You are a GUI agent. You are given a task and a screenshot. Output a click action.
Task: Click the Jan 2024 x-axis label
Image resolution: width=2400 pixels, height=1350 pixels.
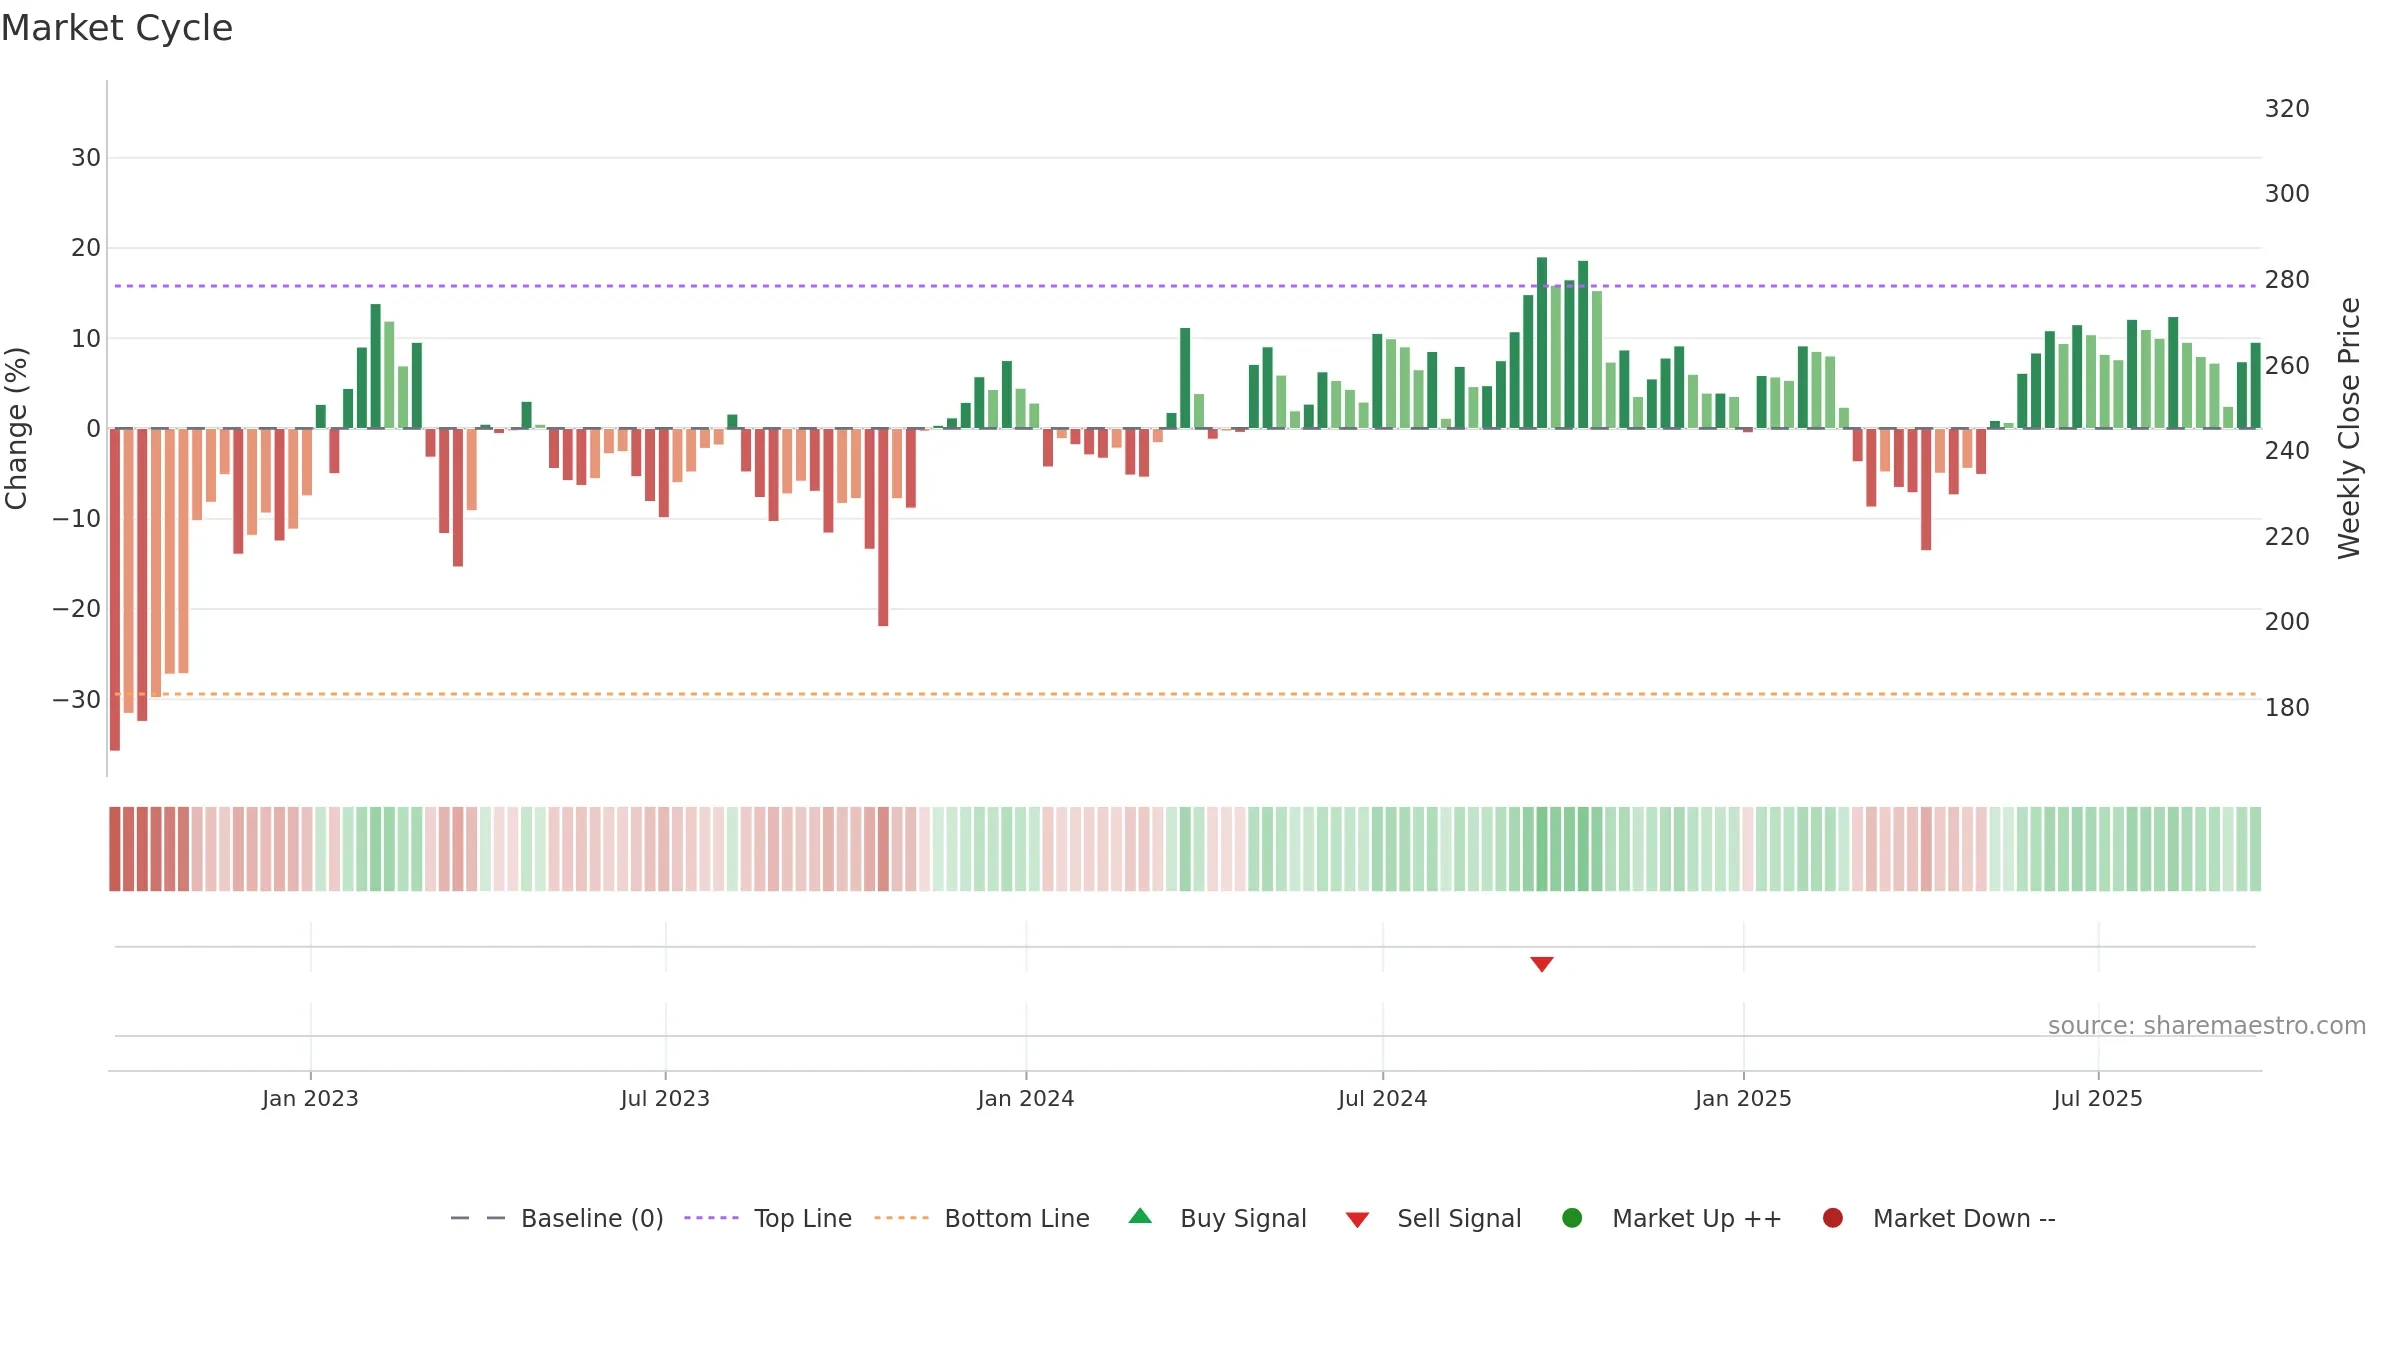(1026, 1098)
